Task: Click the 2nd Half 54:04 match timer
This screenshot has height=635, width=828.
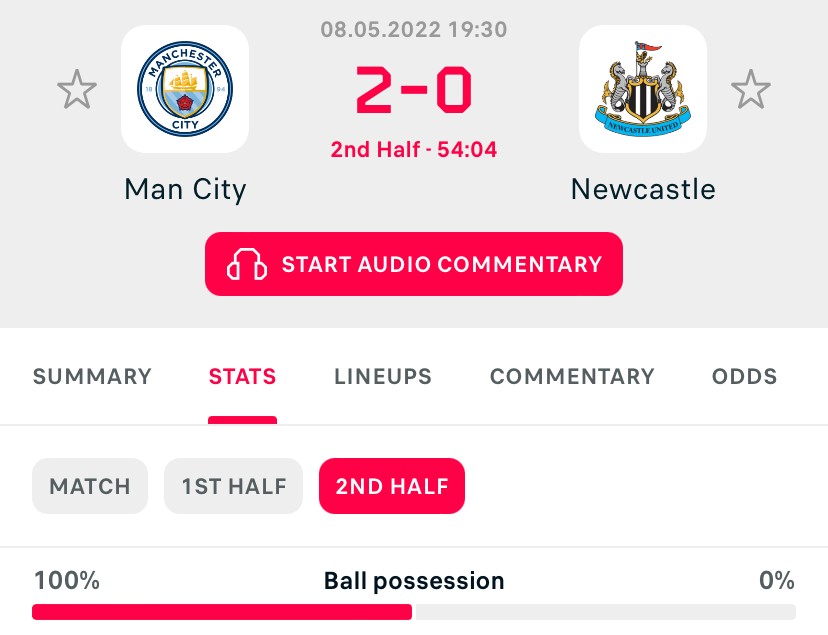Action: 414,150
